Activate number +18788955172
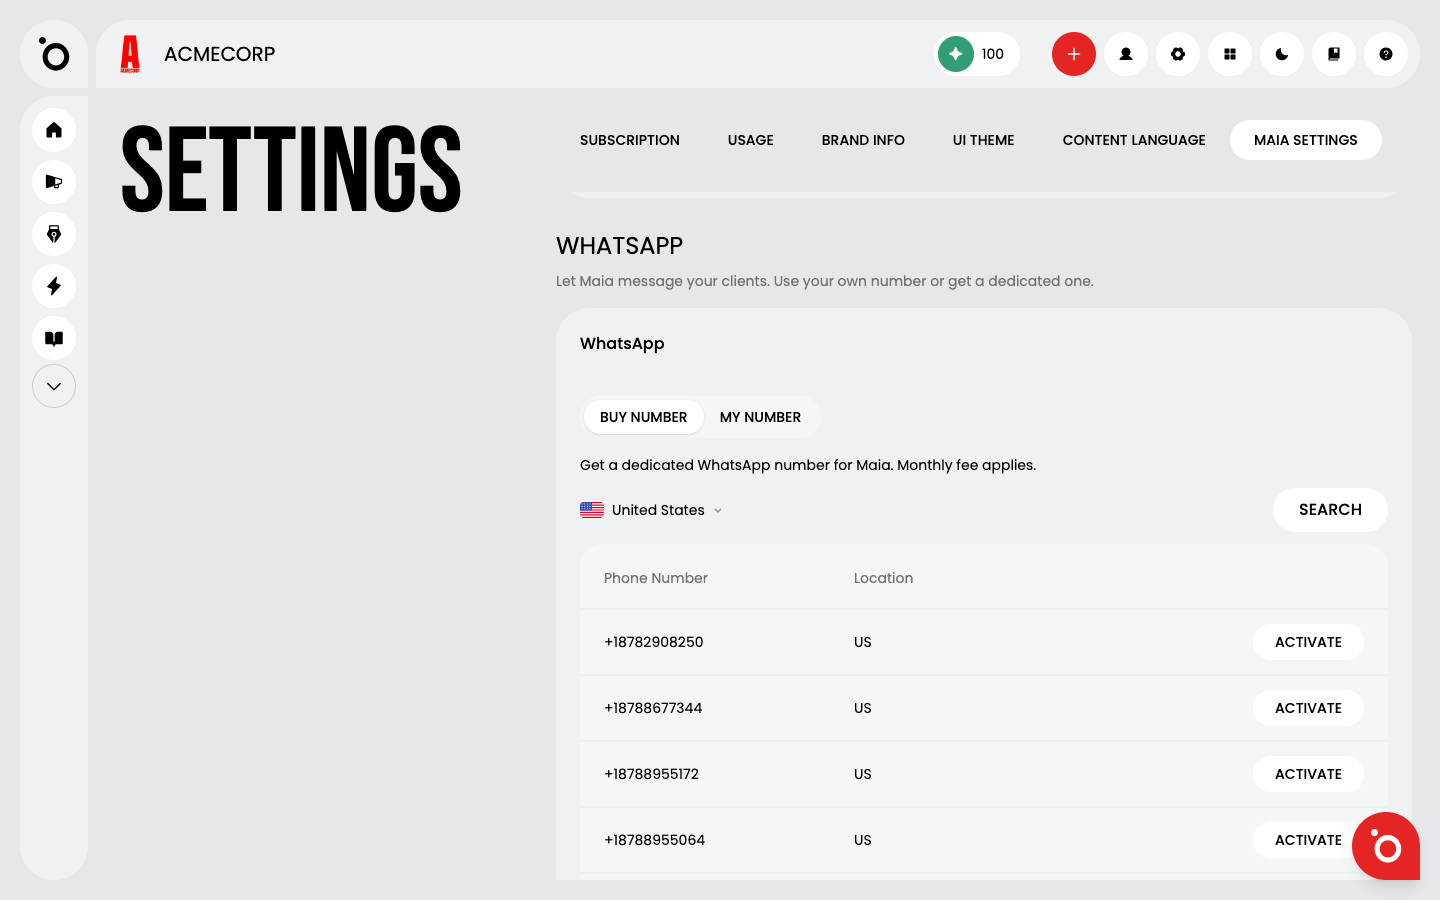Image resolution: width=1440 pixels, height=900 pixels. [1308, 774]
